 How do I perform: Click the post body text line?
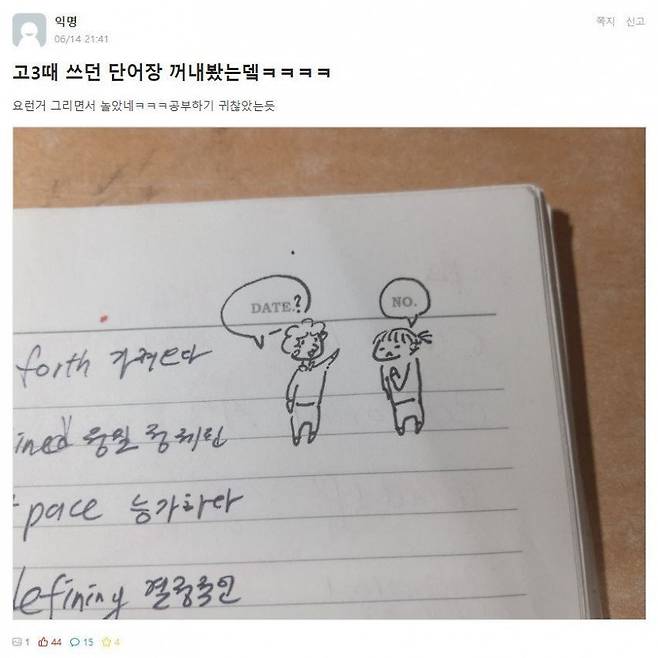coord(144,105)
